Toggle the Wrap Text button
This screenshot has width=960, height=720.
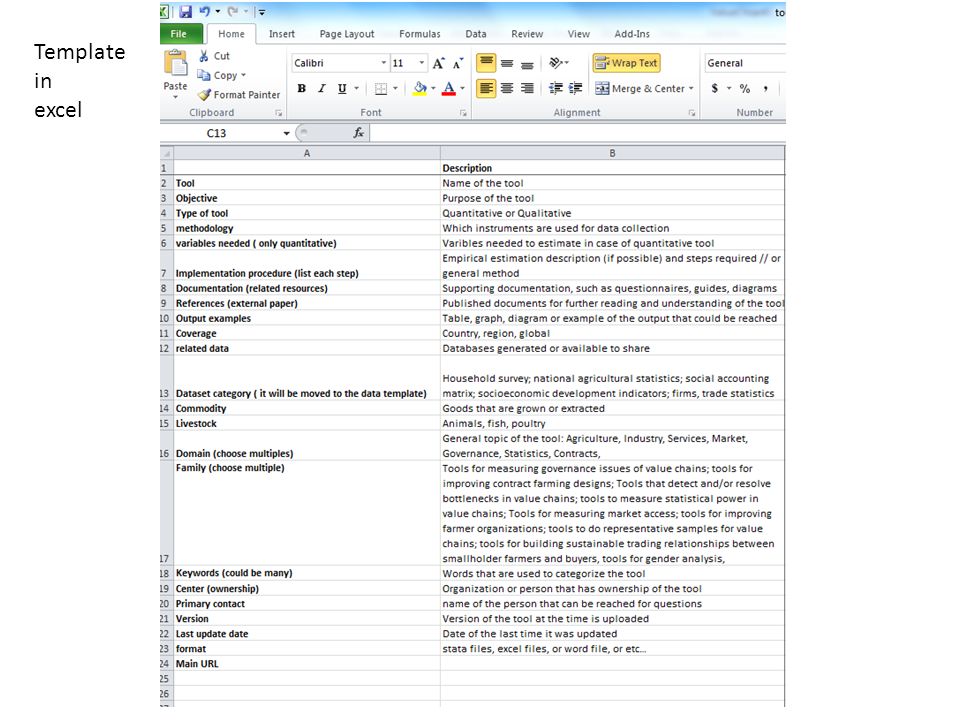pyautogui.click(x=626, y=63)
